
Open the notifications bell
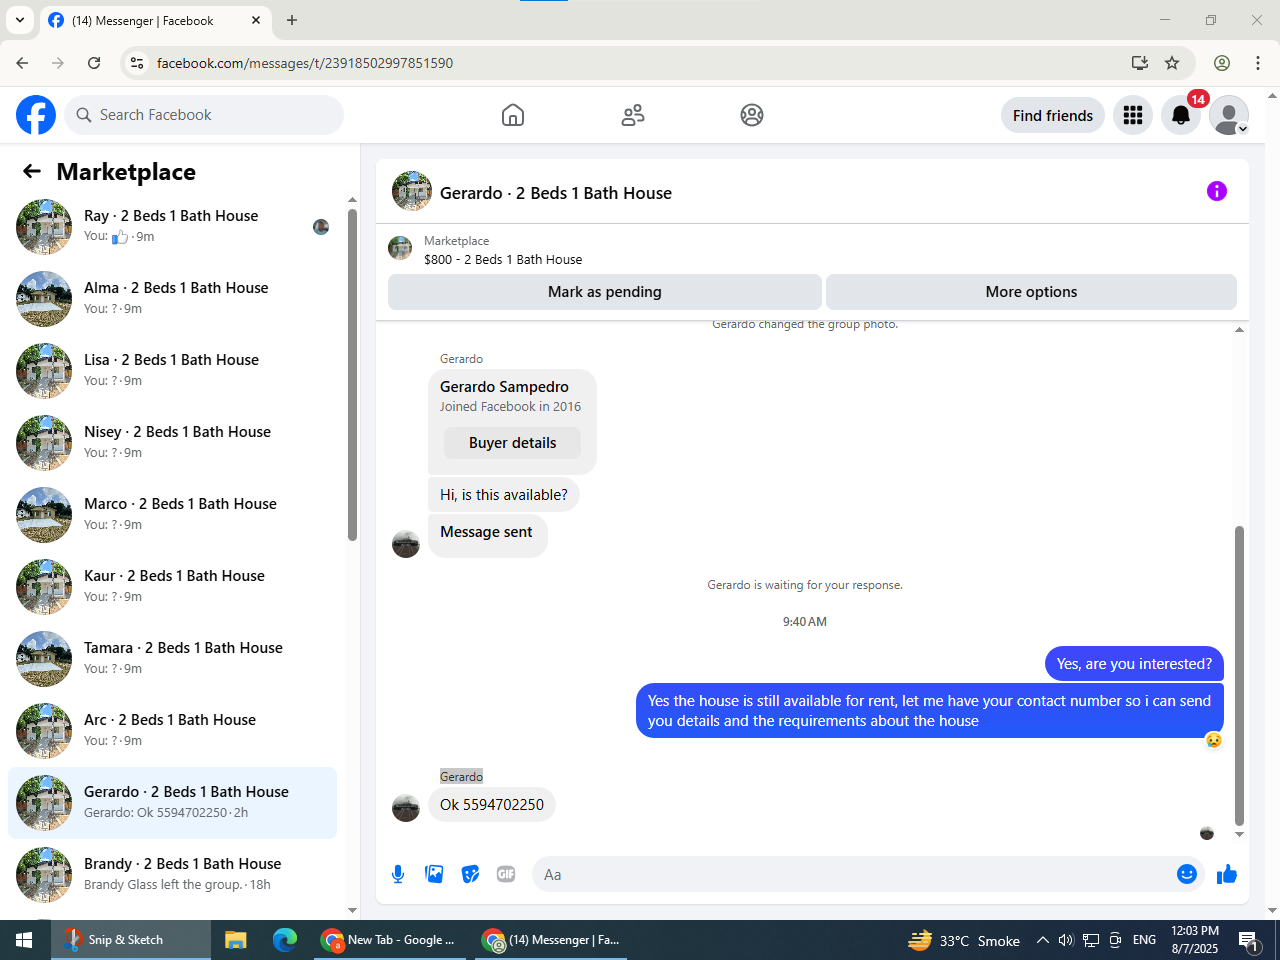[1181, 115]
